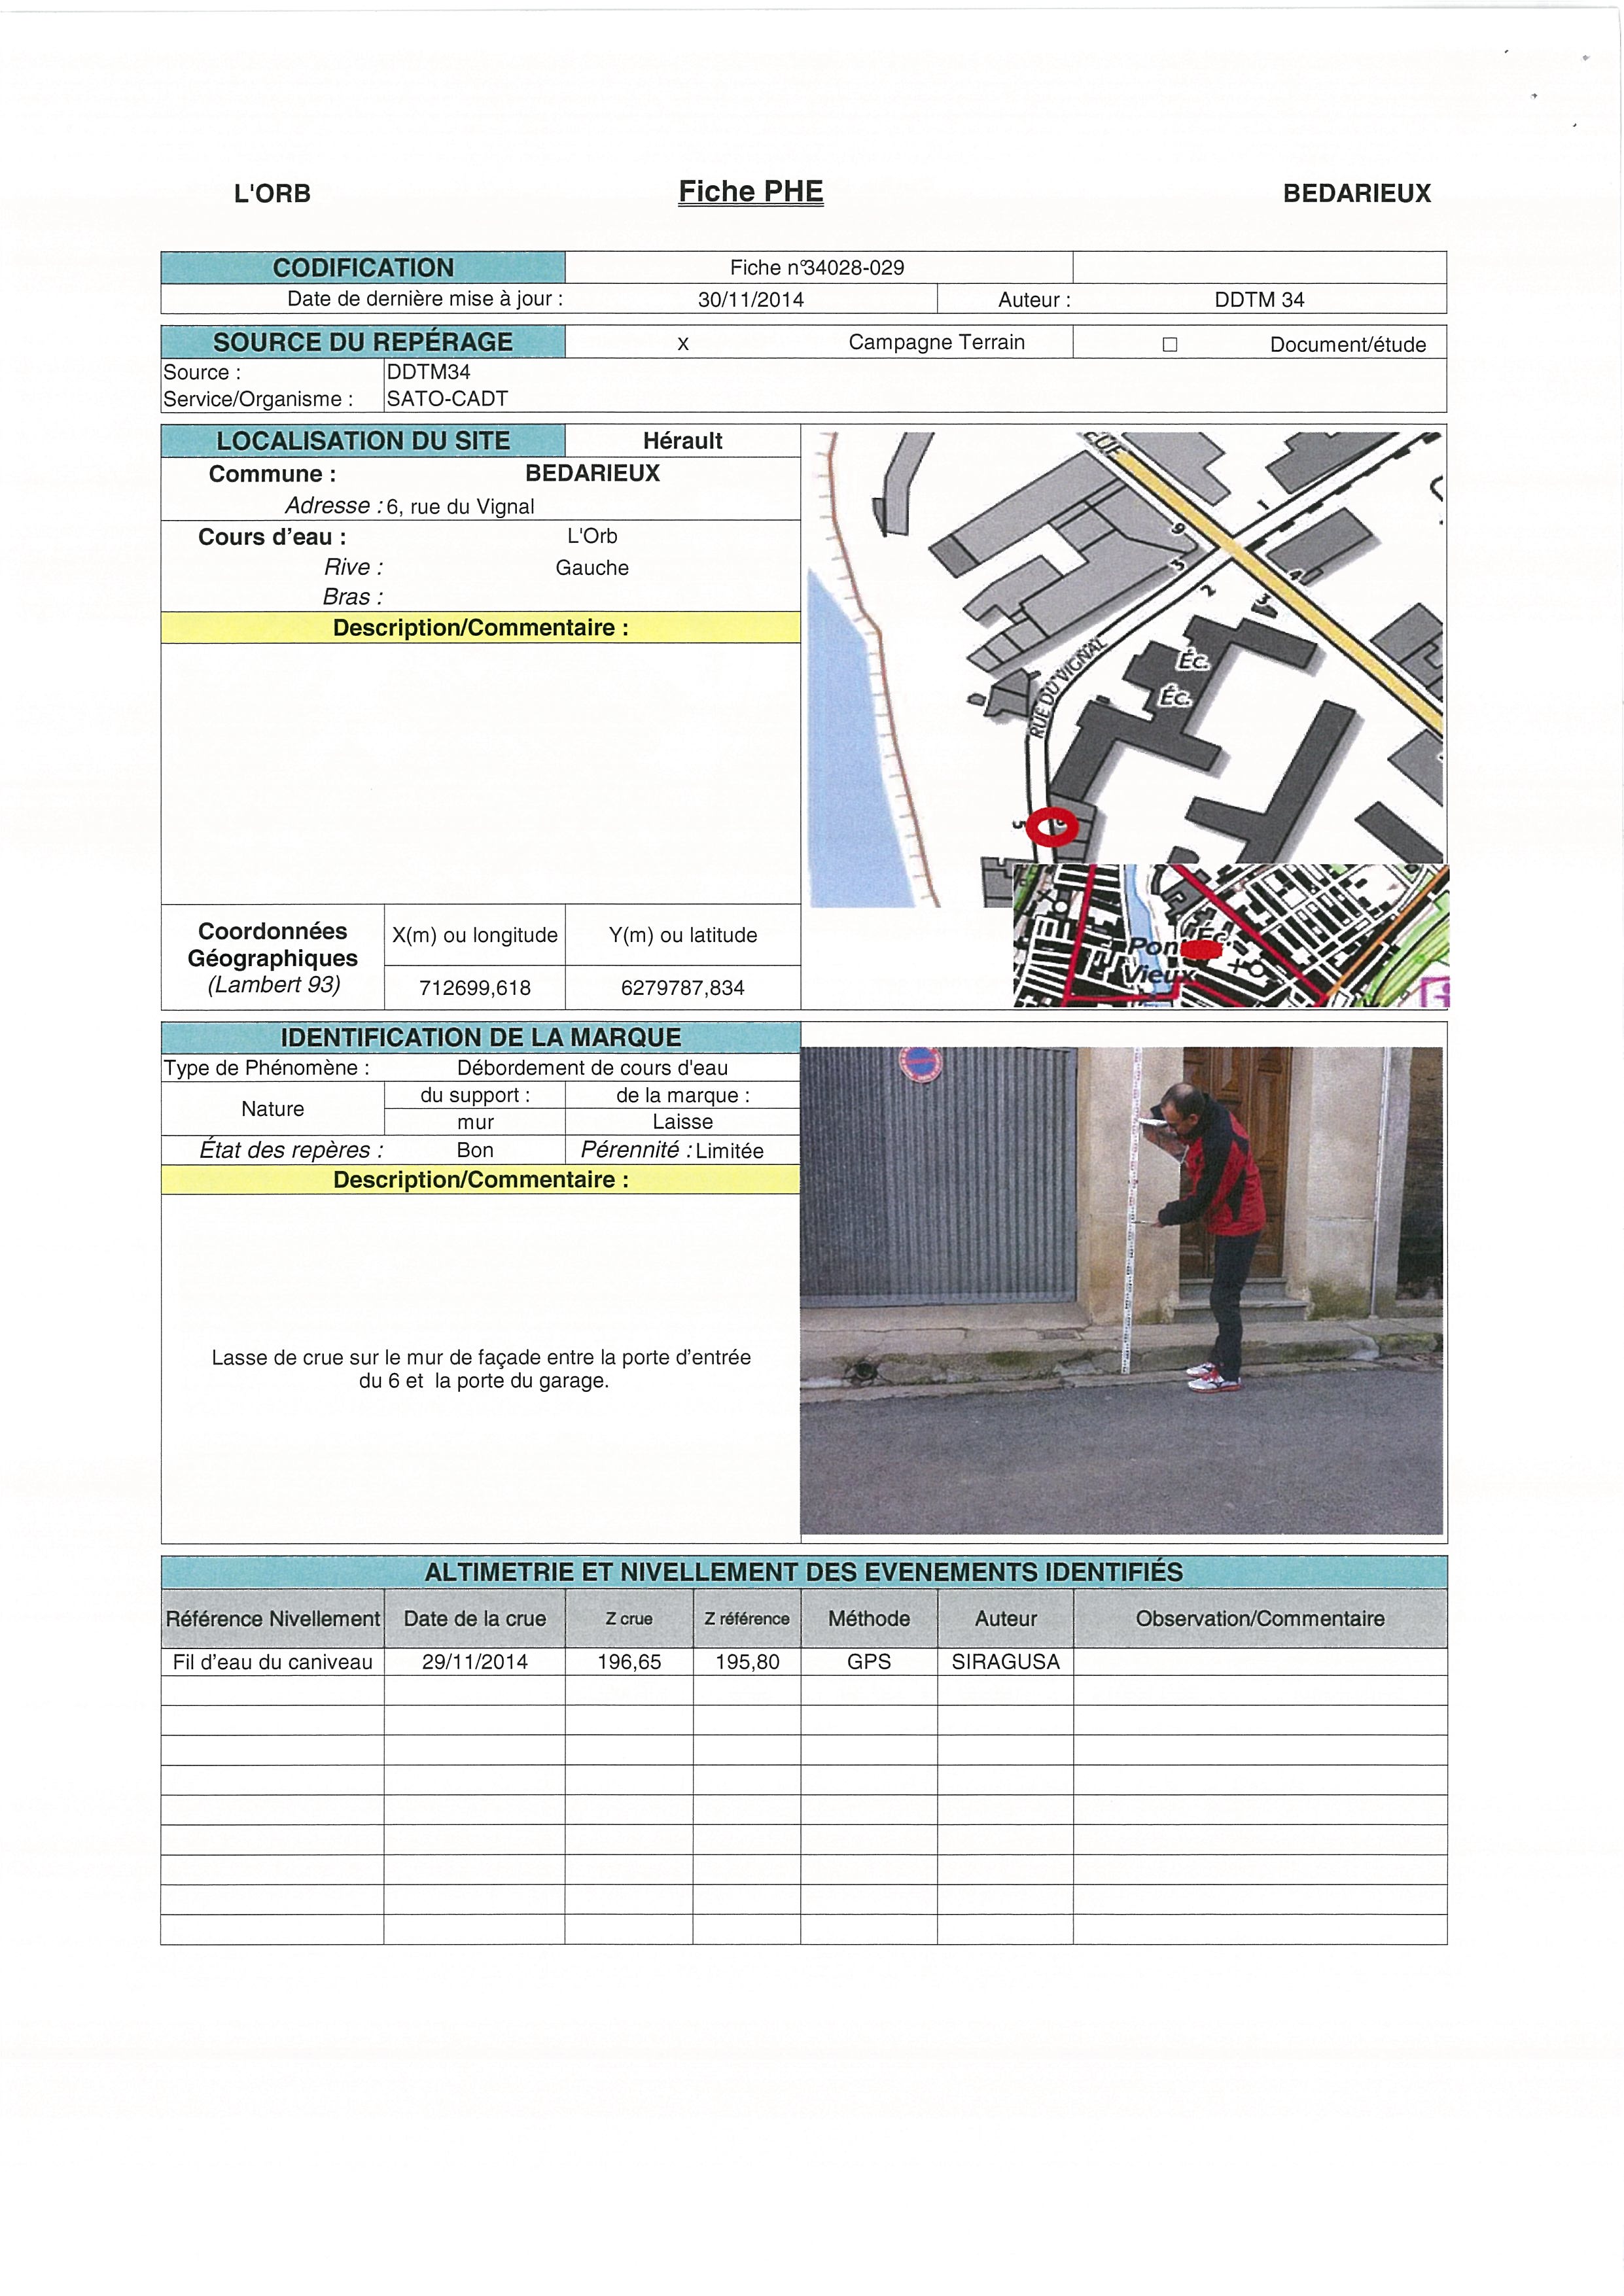
Task: Select the longitude value '712699,618'
Action: click(475, 987)
